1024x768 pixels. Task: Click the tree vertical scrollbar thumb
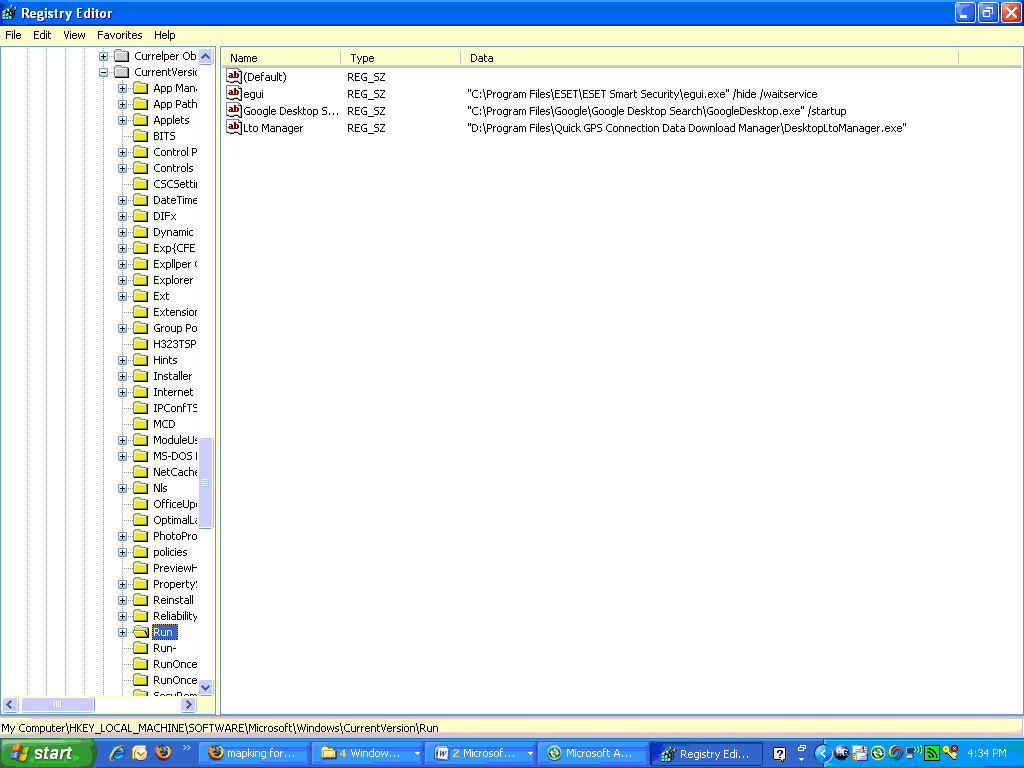pyautogui.click(x=206, y=482)
